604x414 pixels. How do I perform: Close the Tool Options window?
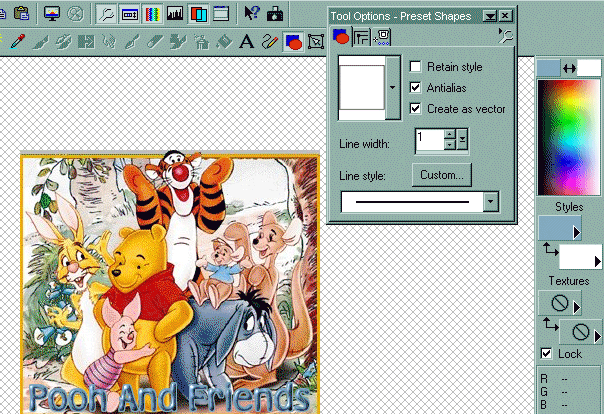click(x=505, y=16)
